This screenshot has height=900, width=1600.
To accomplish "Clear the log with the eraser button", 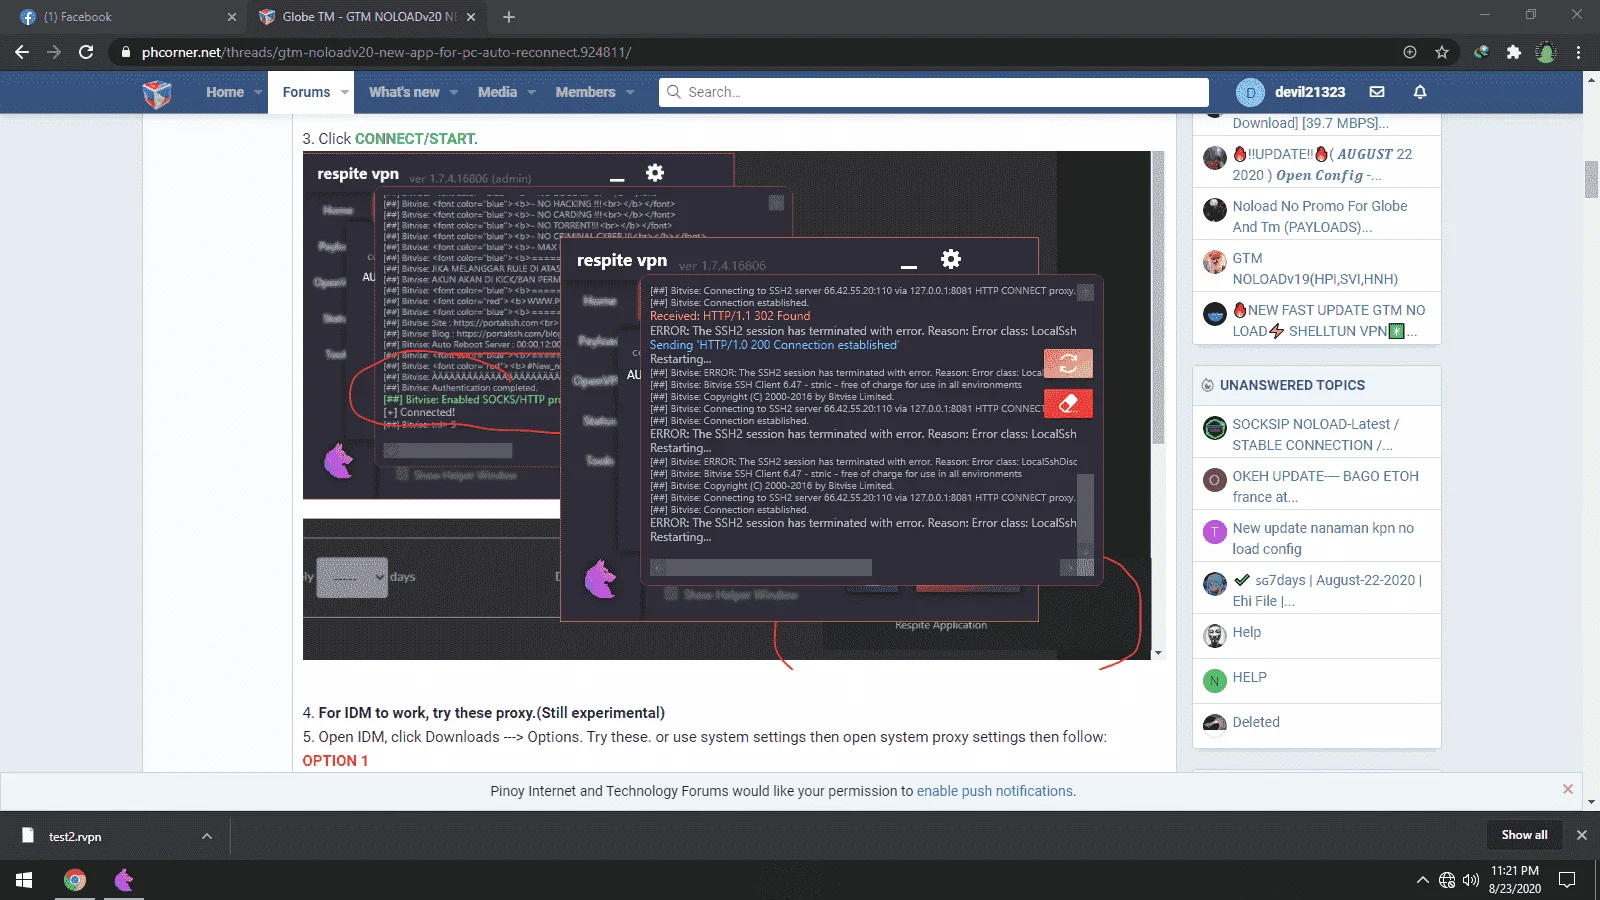I will 1068,404.
